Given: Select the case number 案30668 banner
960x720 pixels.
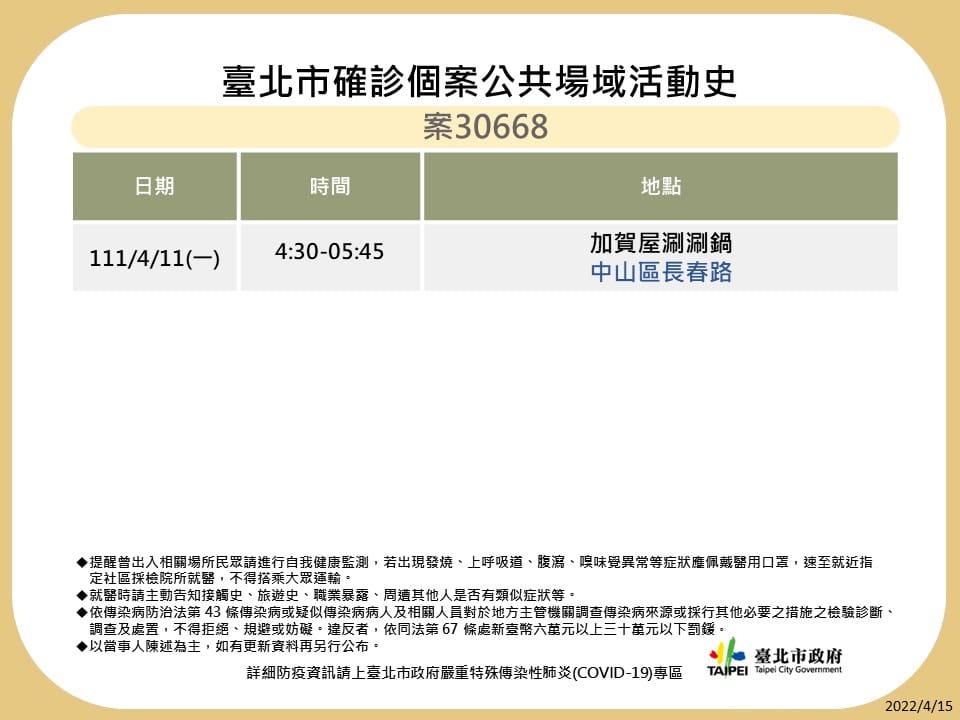Looking at the screenshot, I should click(486, 127).
